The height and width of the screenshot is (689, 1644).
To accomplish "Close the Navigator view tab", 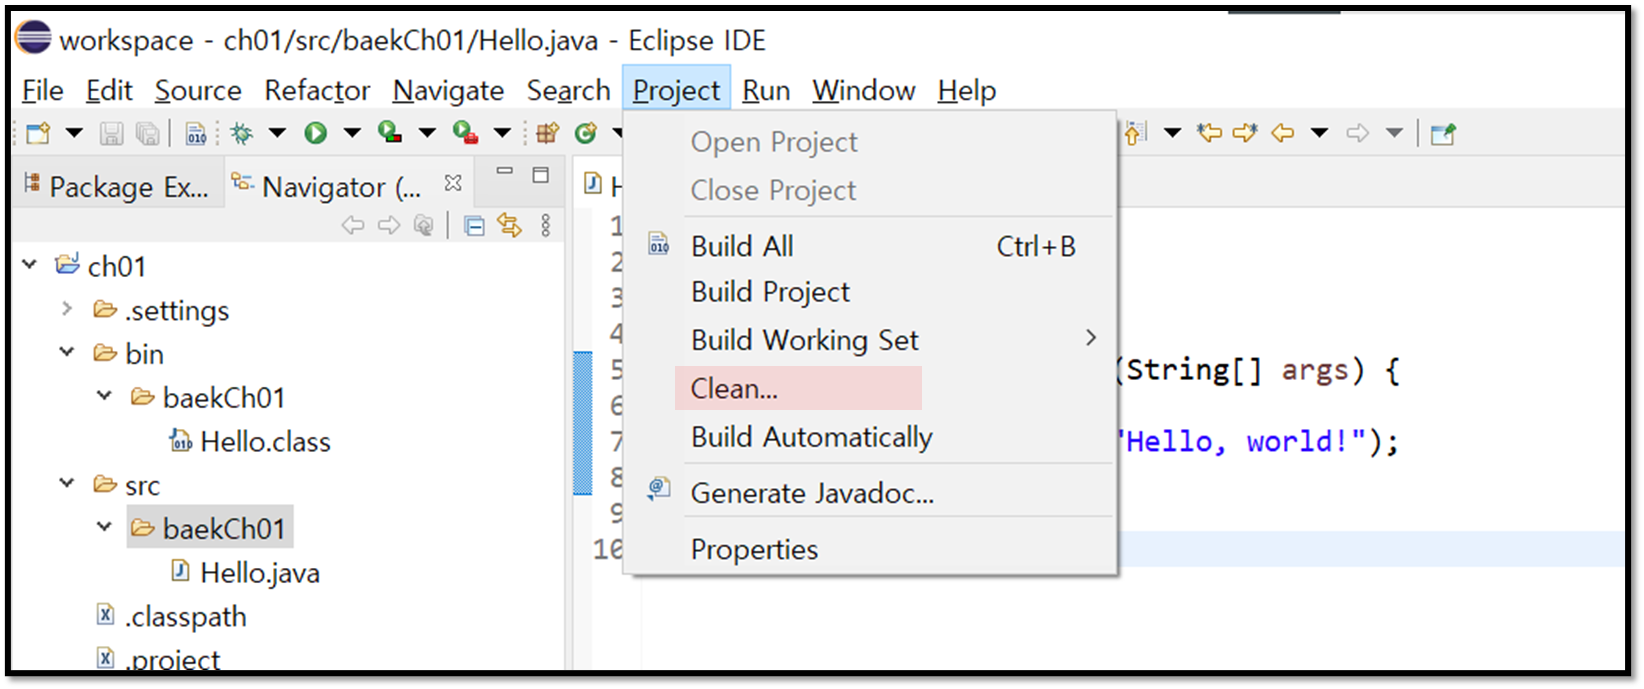I will [x=453, y=183].
